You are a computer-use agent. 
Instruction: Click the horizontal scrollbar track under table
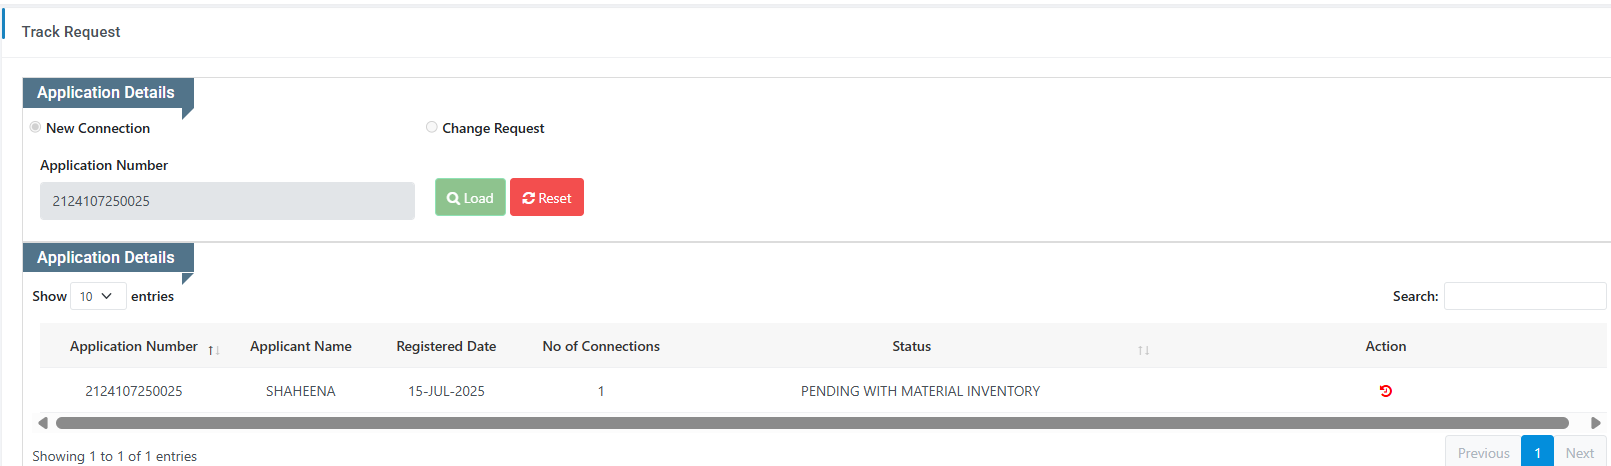point(812,423)
